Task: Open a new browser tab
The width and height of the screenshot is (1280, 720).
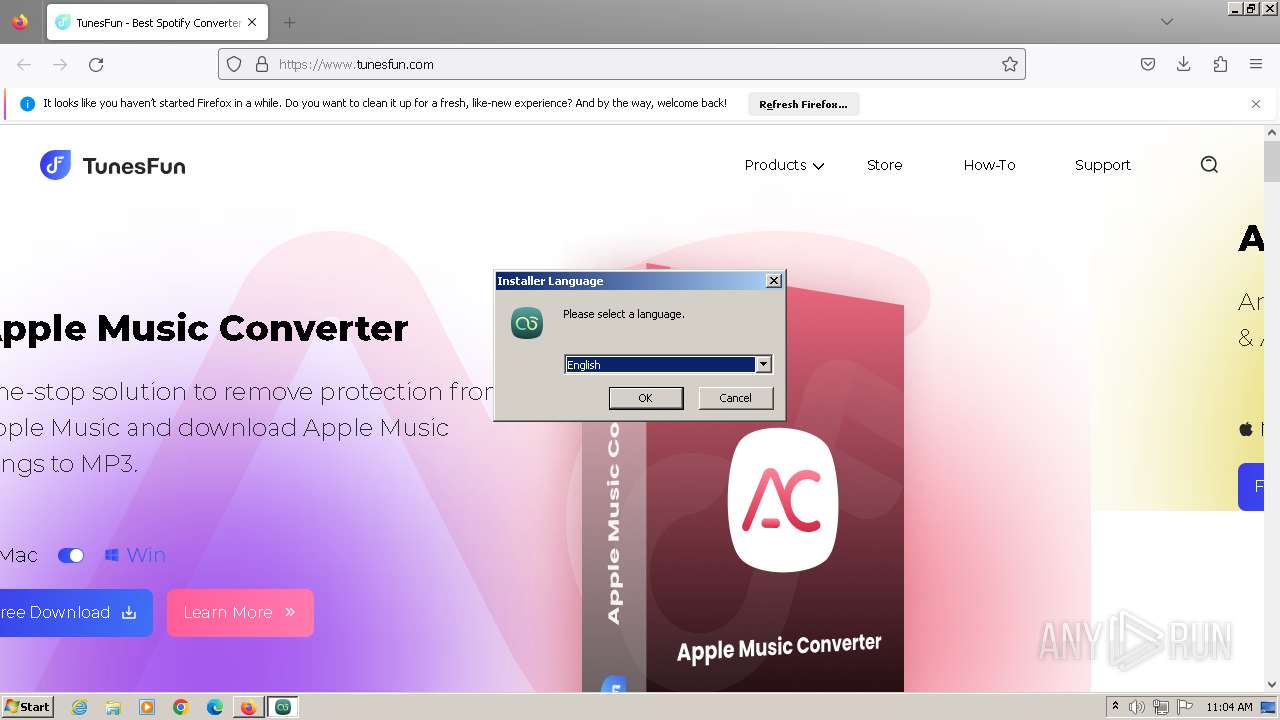Action: (x=289, y=22)
